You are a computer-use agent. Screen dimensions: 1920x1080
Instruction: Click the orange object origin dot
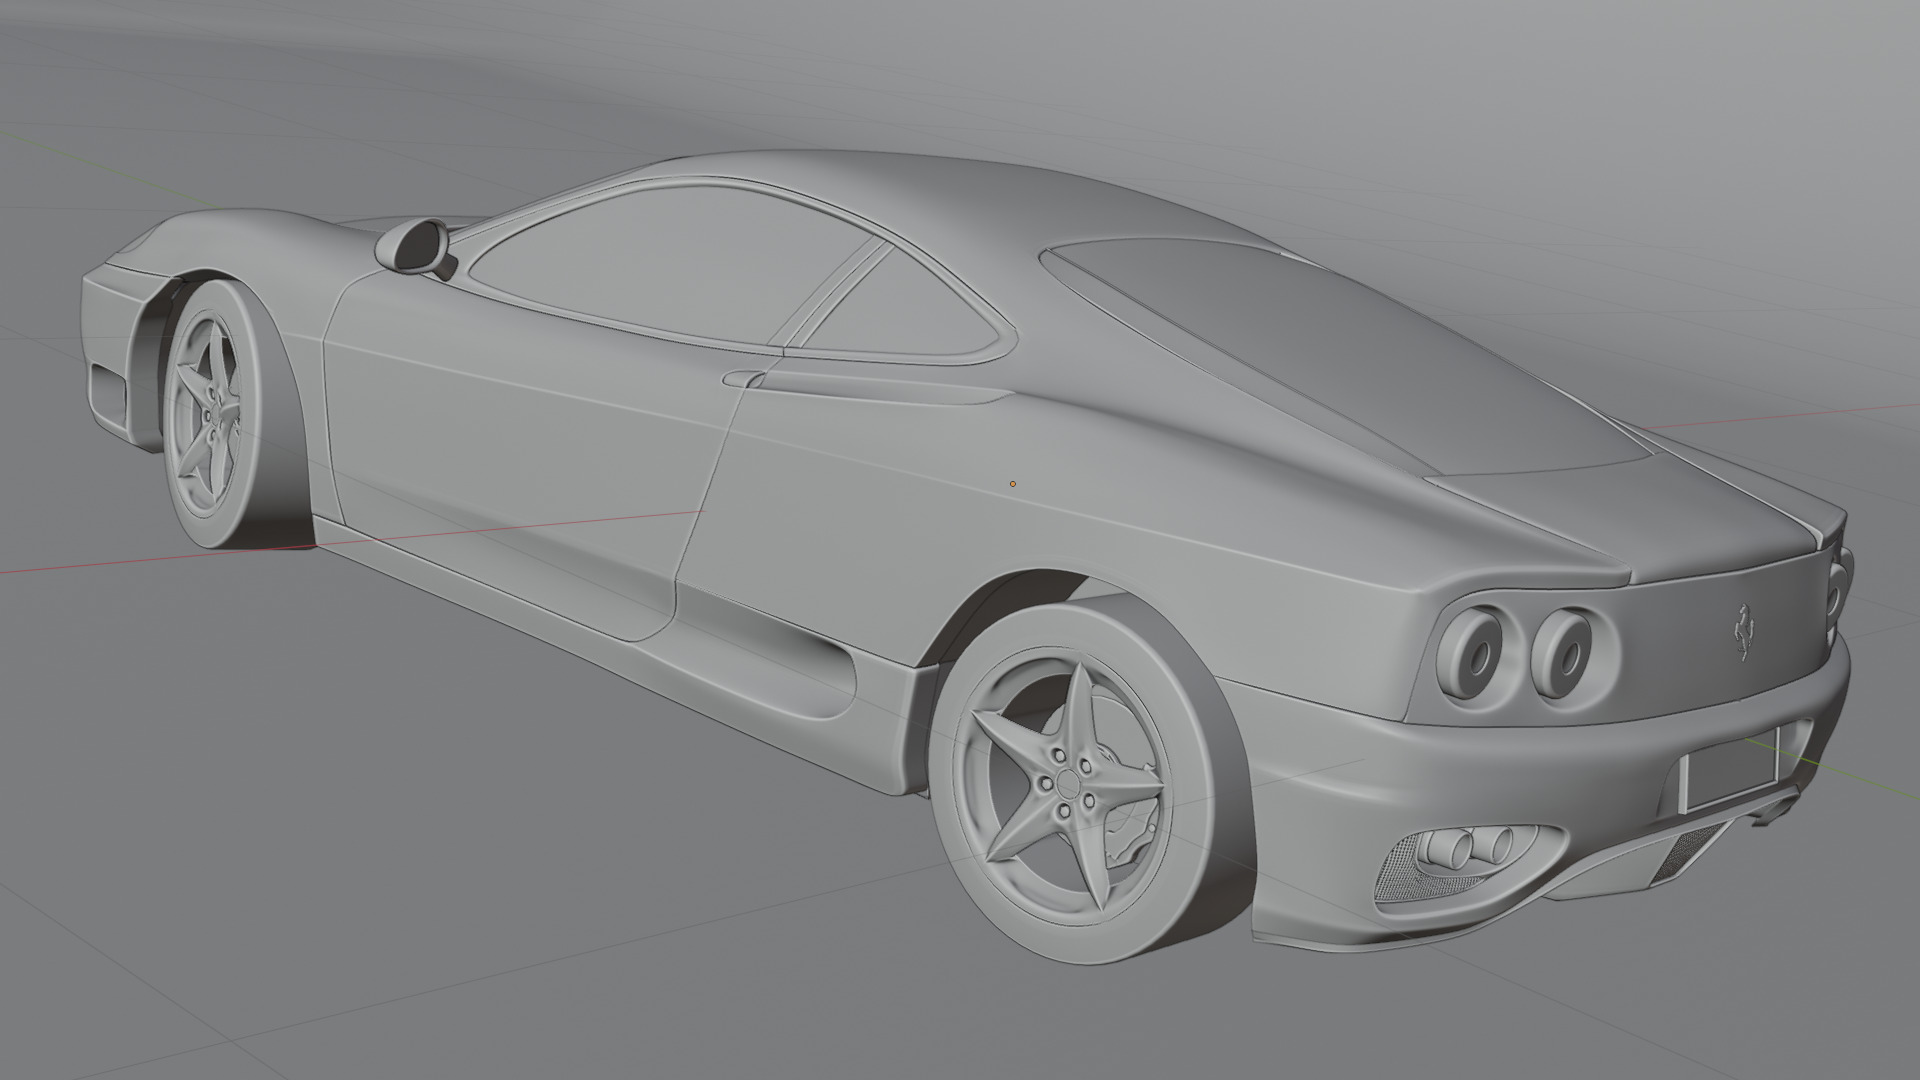coord(1013,484)
